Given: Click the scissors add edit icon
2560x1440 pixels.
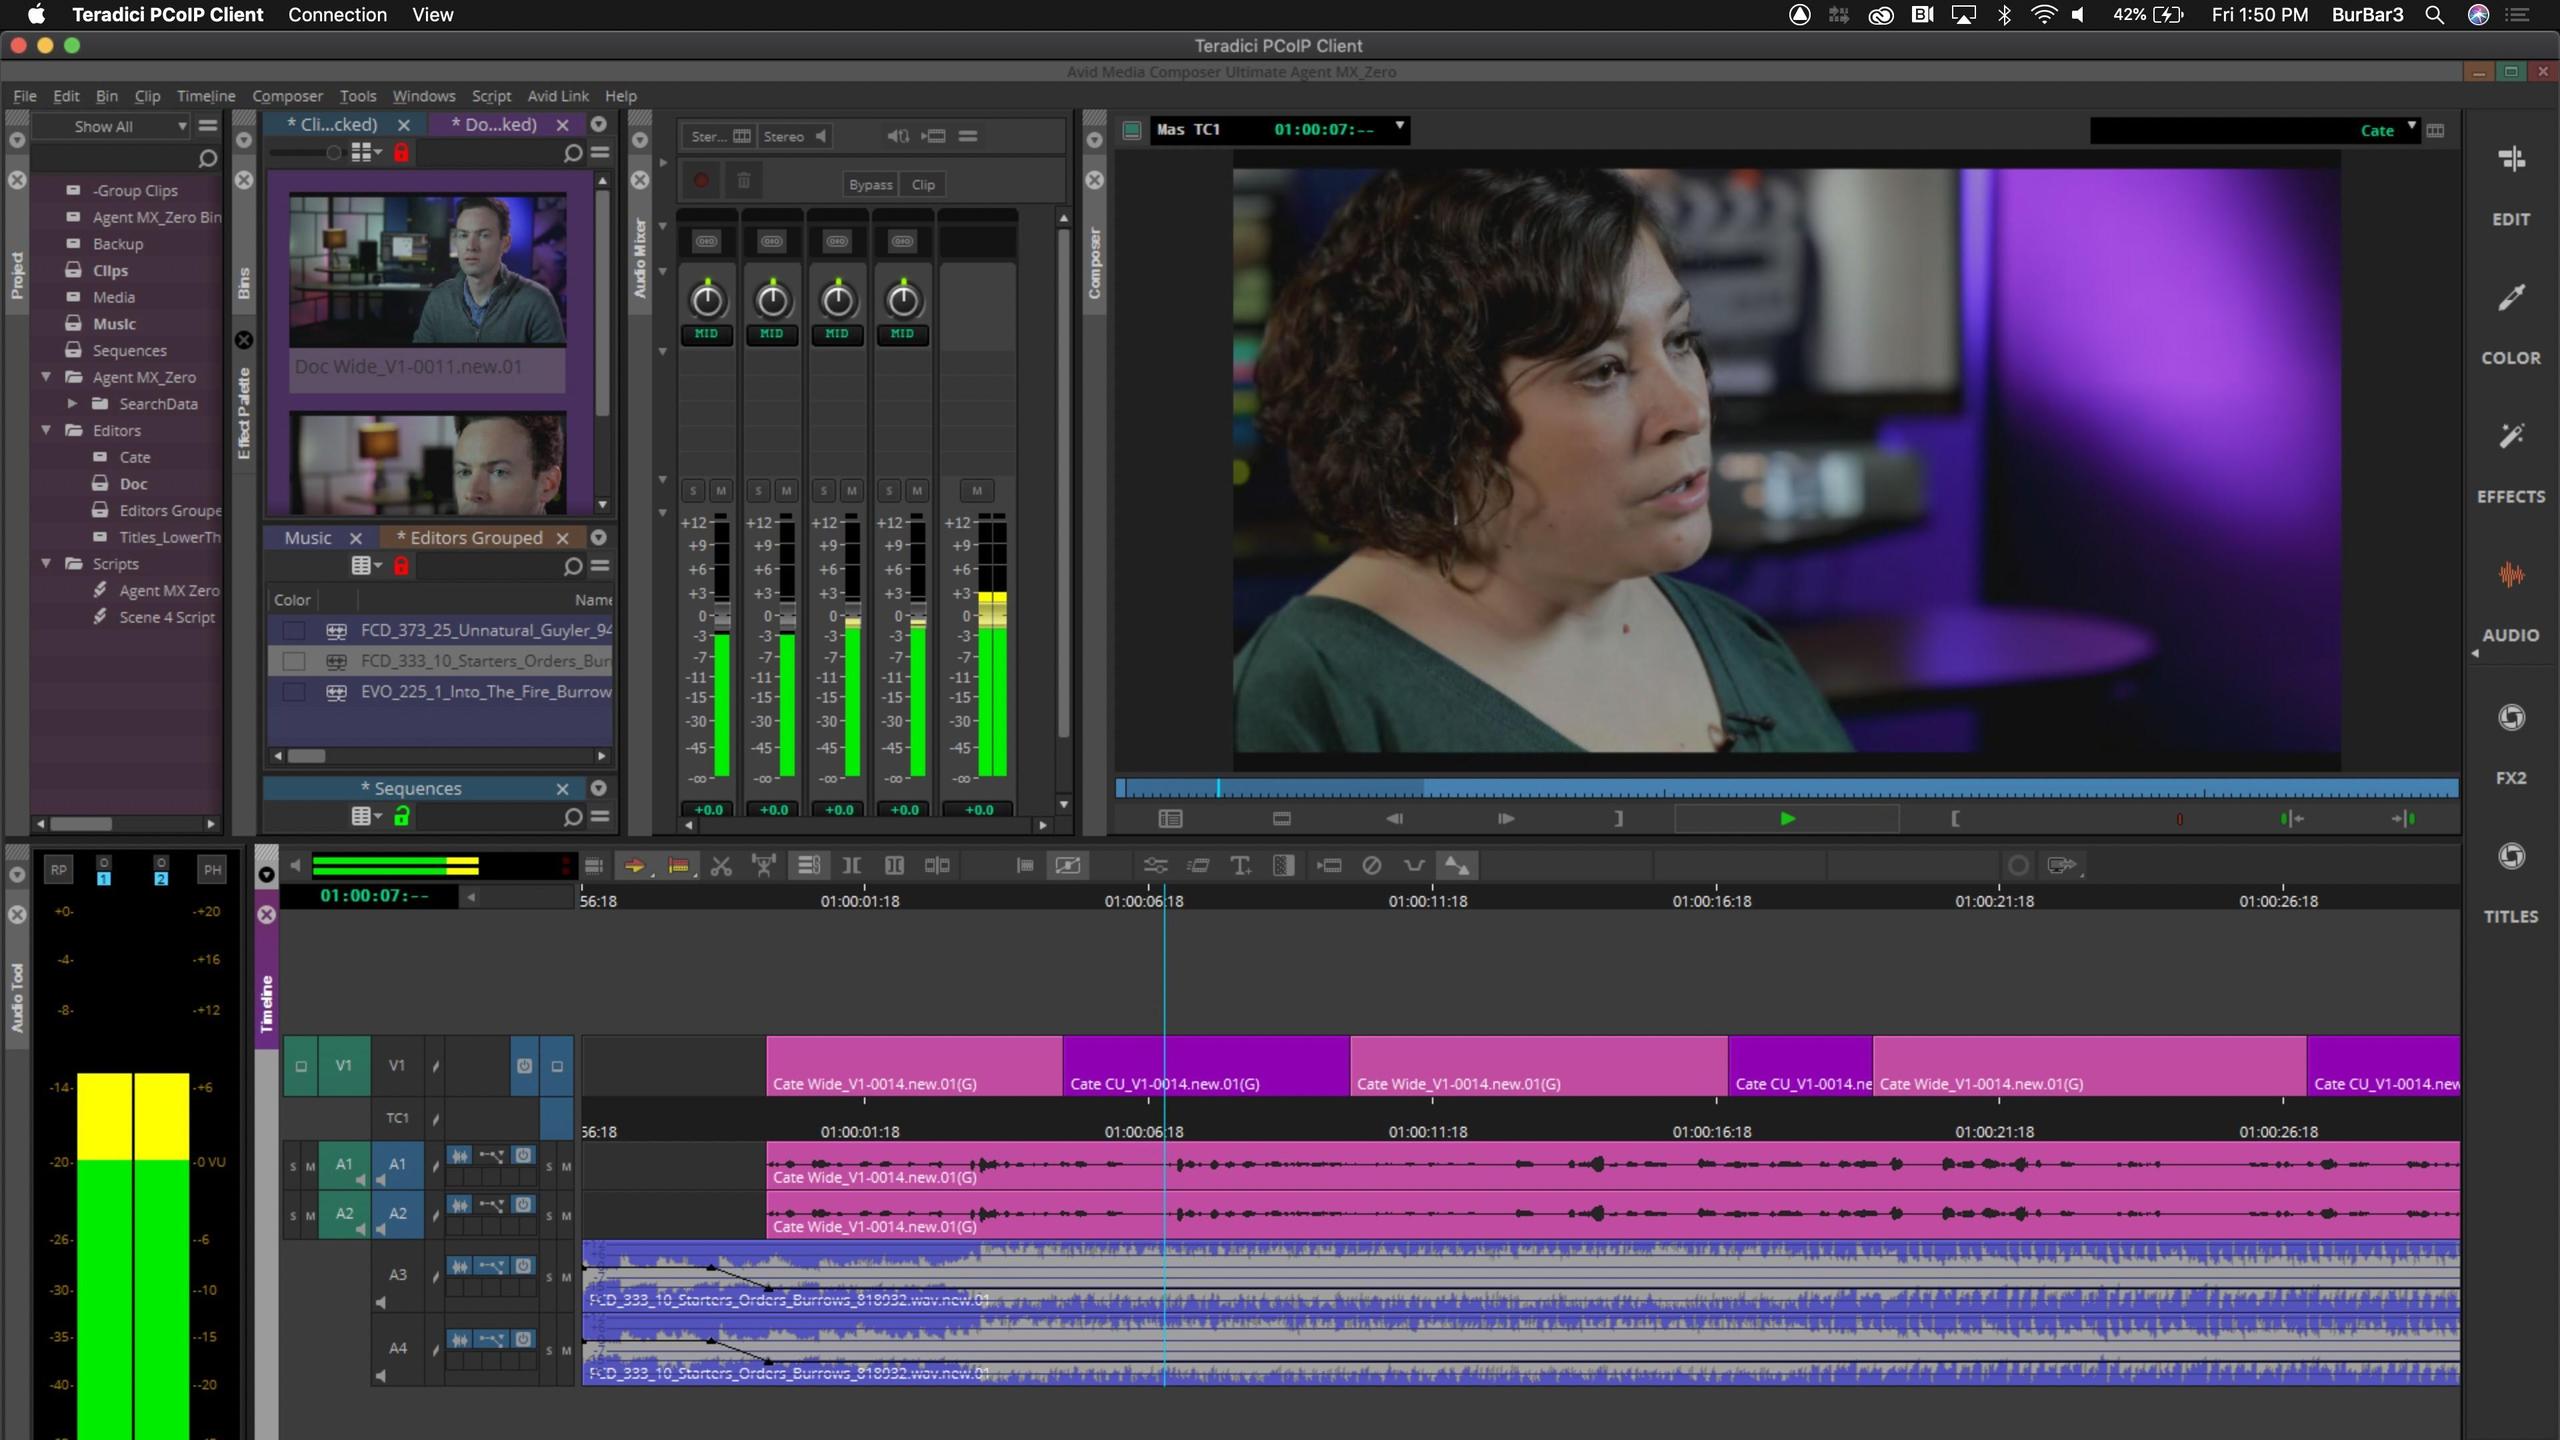Looking at the screenshot, I should (721, 866).
